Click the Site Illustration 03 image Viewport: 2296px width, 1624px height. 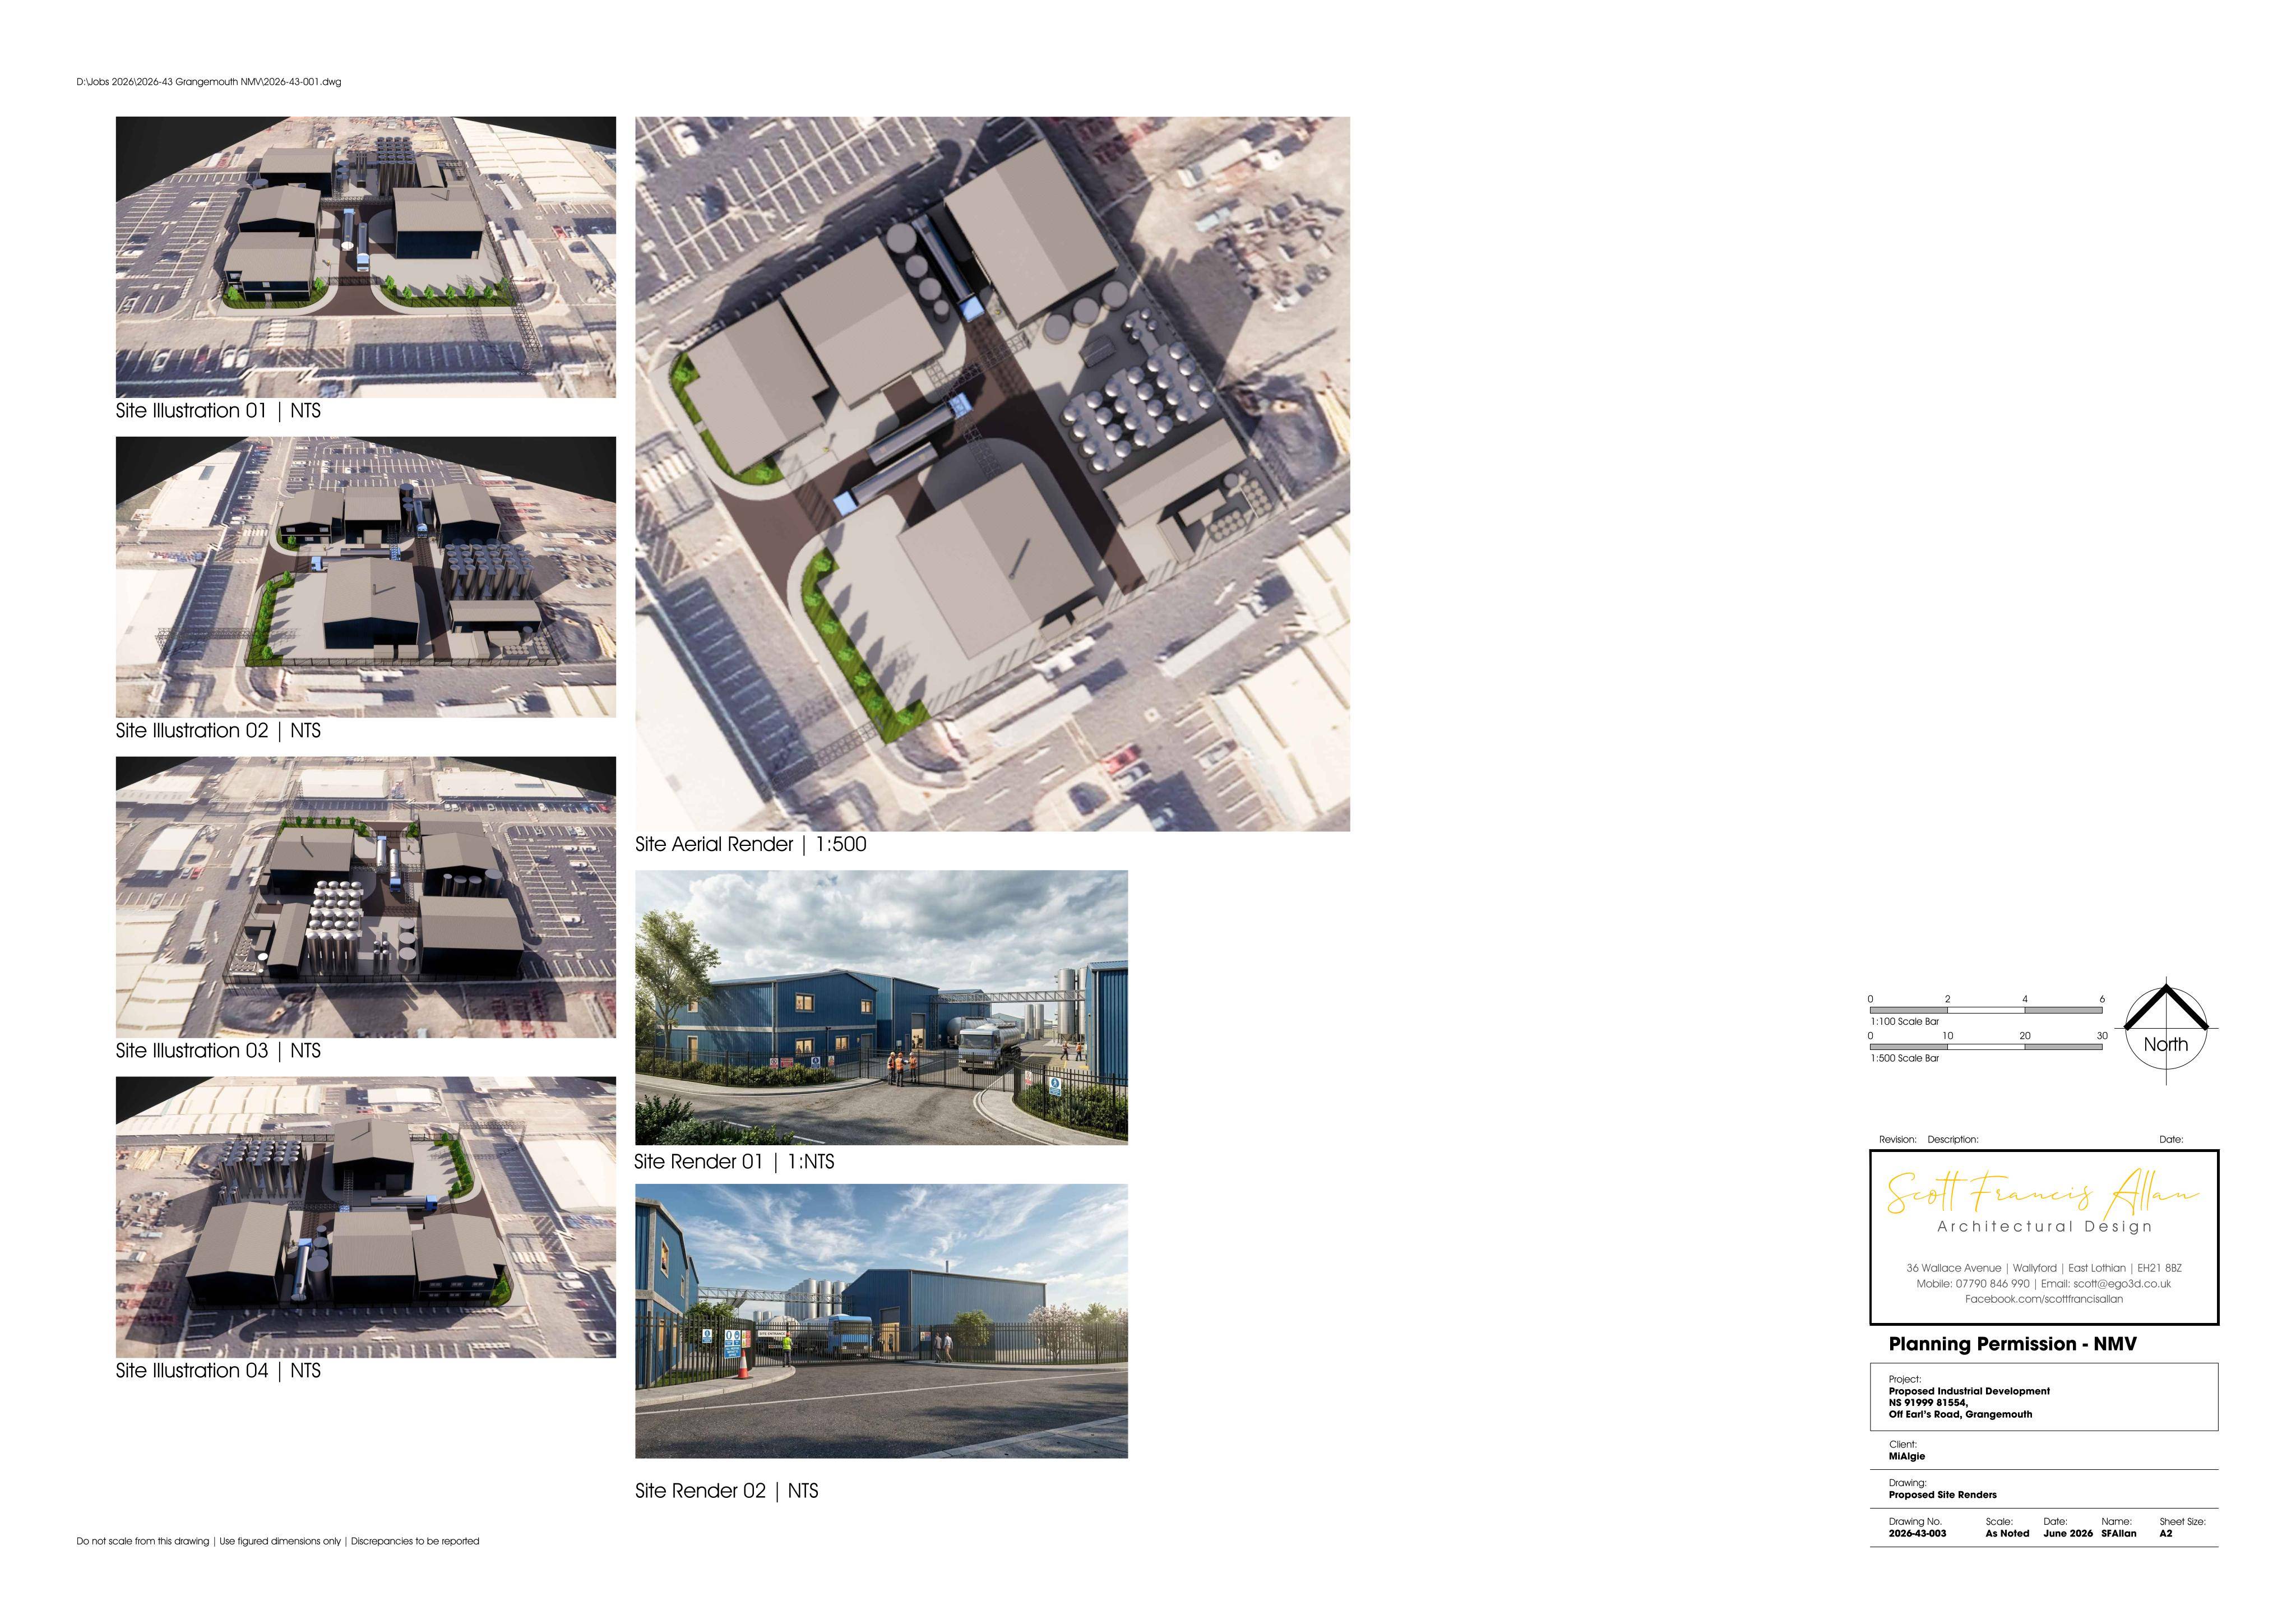pos(366,897)
